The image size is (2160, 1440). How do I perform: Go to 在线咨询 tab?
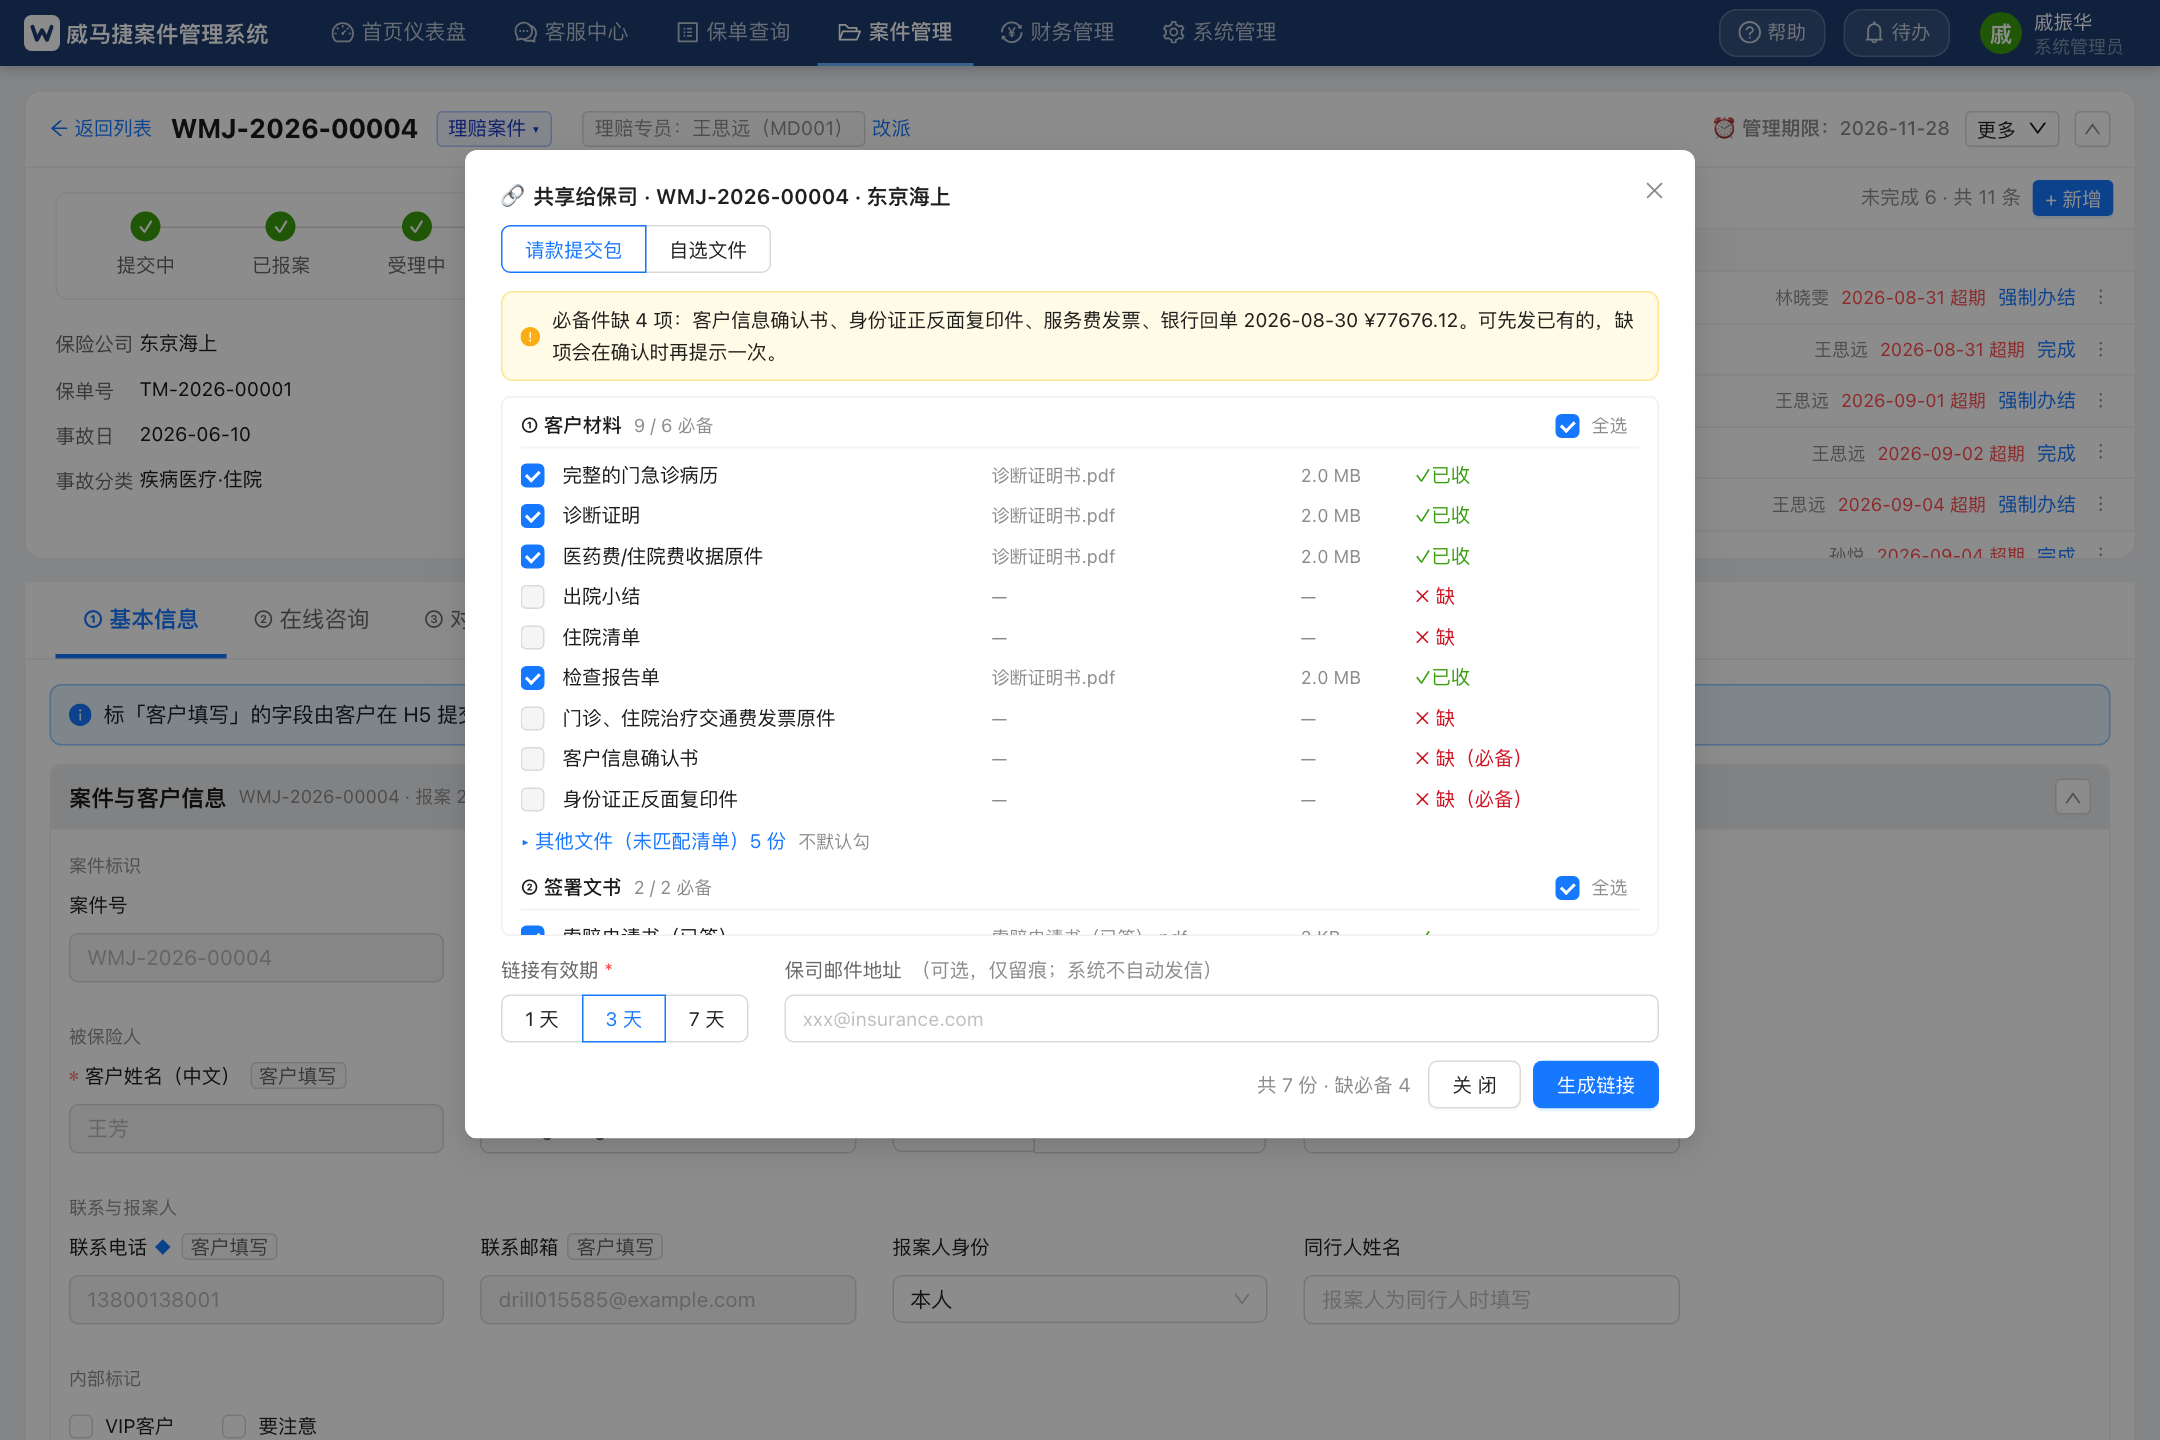click(x=312, y=619)
